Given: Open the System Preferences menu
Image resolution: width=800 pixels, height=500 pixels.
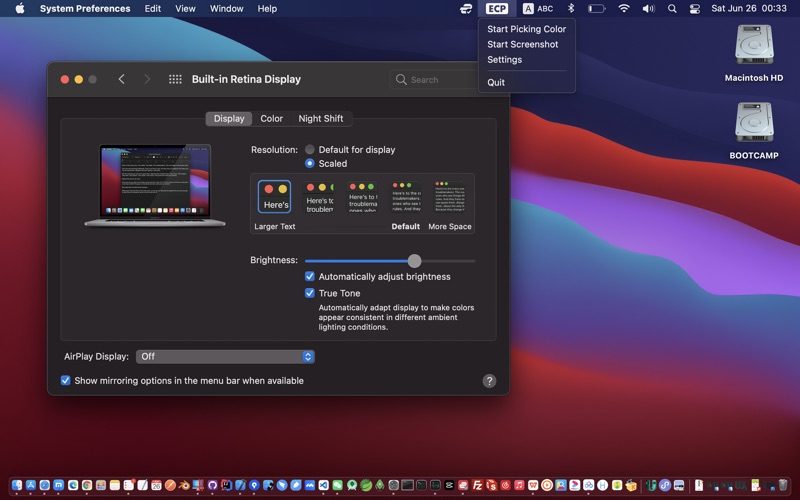Looking at the screenshot, I should 85,8.
